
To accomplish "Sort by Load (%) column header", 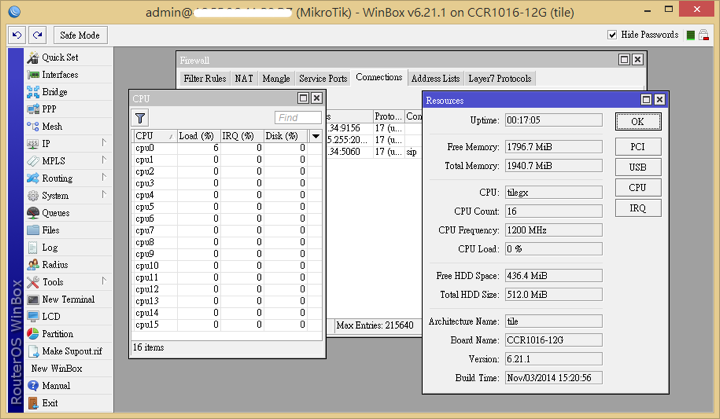I will point(198,136).
